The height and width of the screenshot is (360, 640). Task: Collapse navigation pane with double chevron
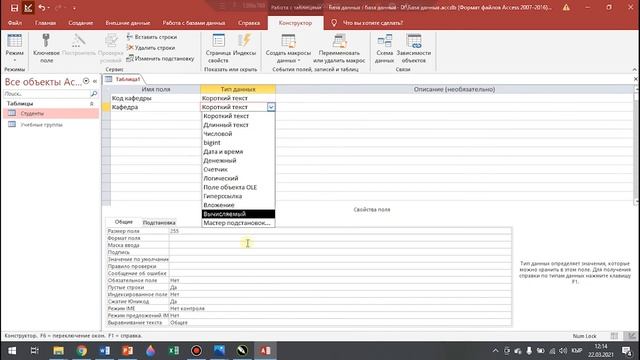click(x=95, y=81)
